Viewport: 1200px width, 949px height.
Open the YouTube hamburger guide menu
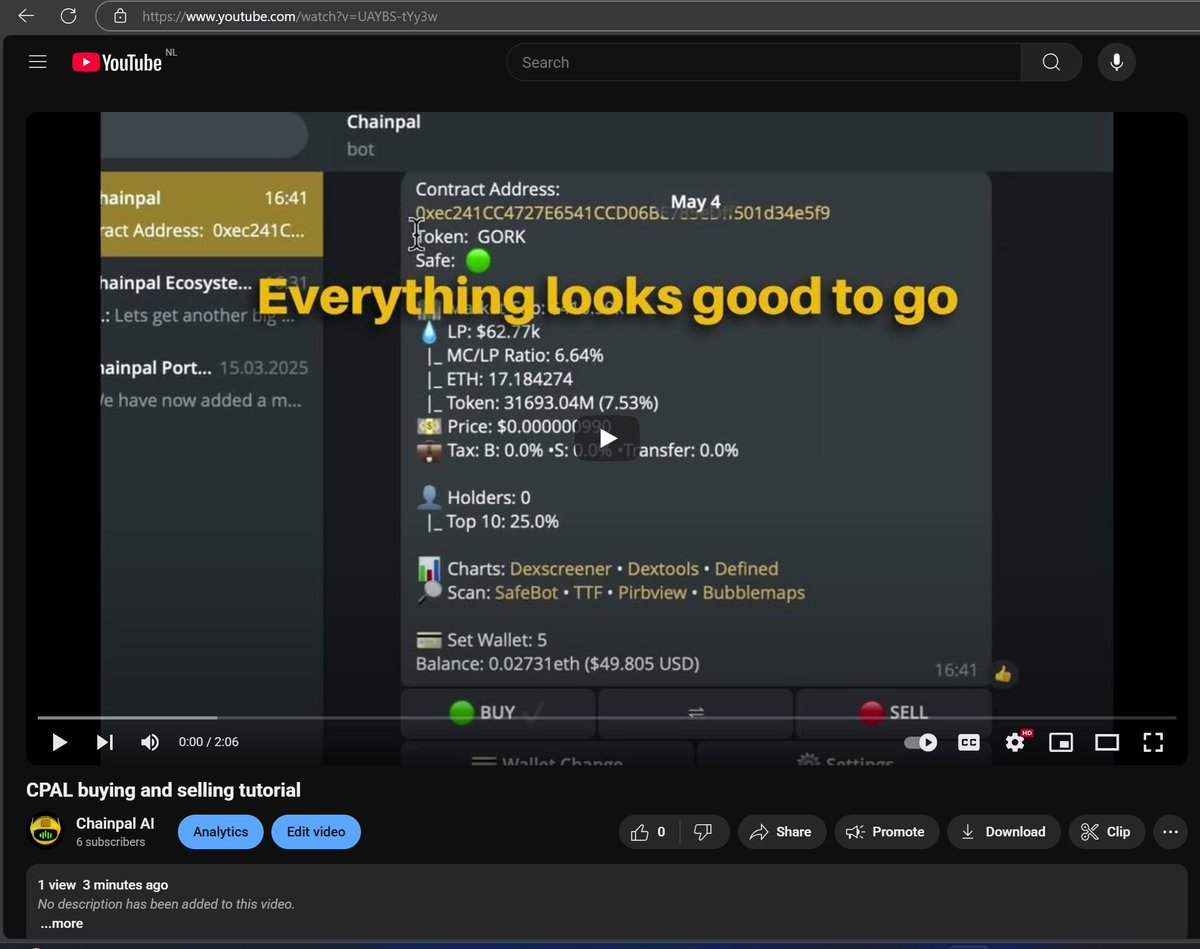[38, 62]
